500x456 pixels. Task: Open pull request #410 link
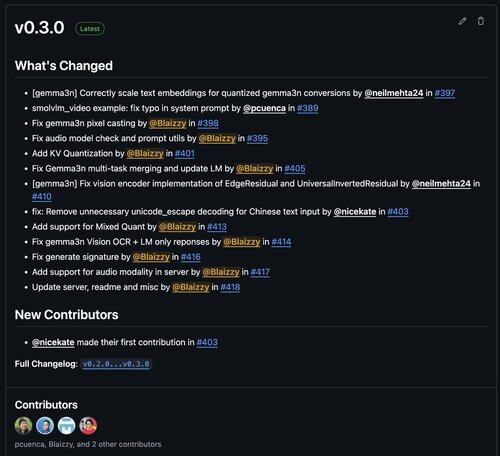click(42, 197)
